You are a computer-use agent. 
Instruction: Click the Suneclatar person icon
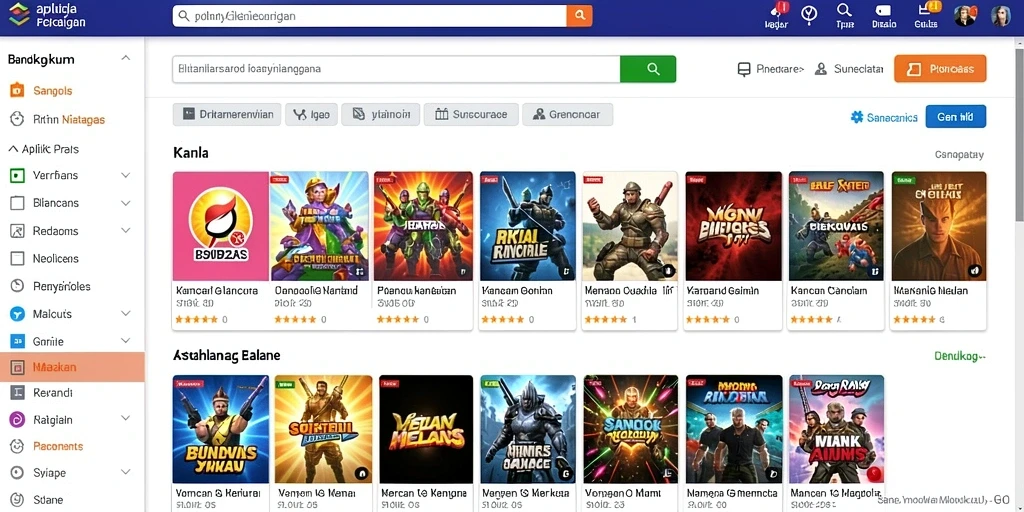(x=821, y=69)
